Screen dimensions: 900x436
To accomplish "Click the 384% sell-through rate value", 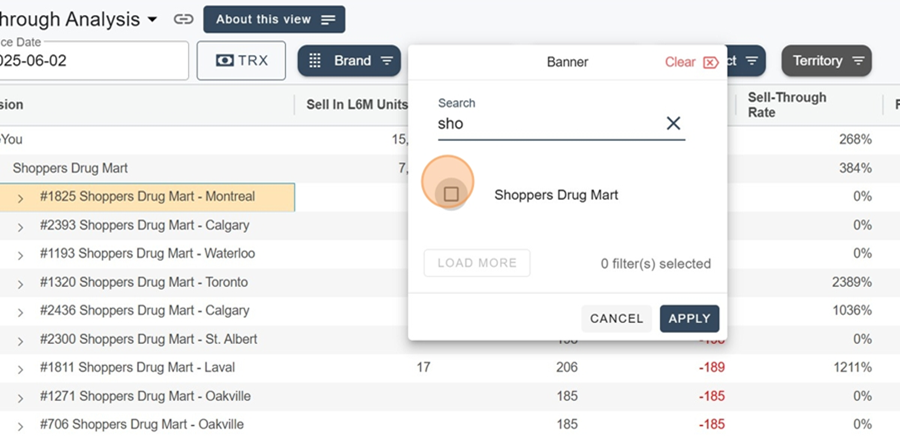I will coord(855,168).
